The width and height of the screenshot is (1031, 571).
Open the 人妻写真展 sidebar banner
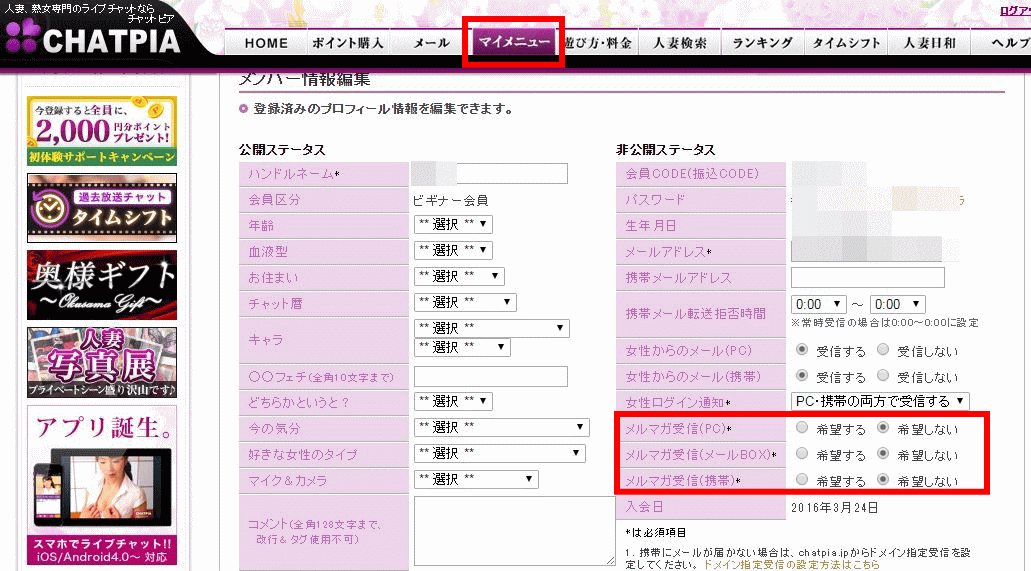click(x=102, y=361)
